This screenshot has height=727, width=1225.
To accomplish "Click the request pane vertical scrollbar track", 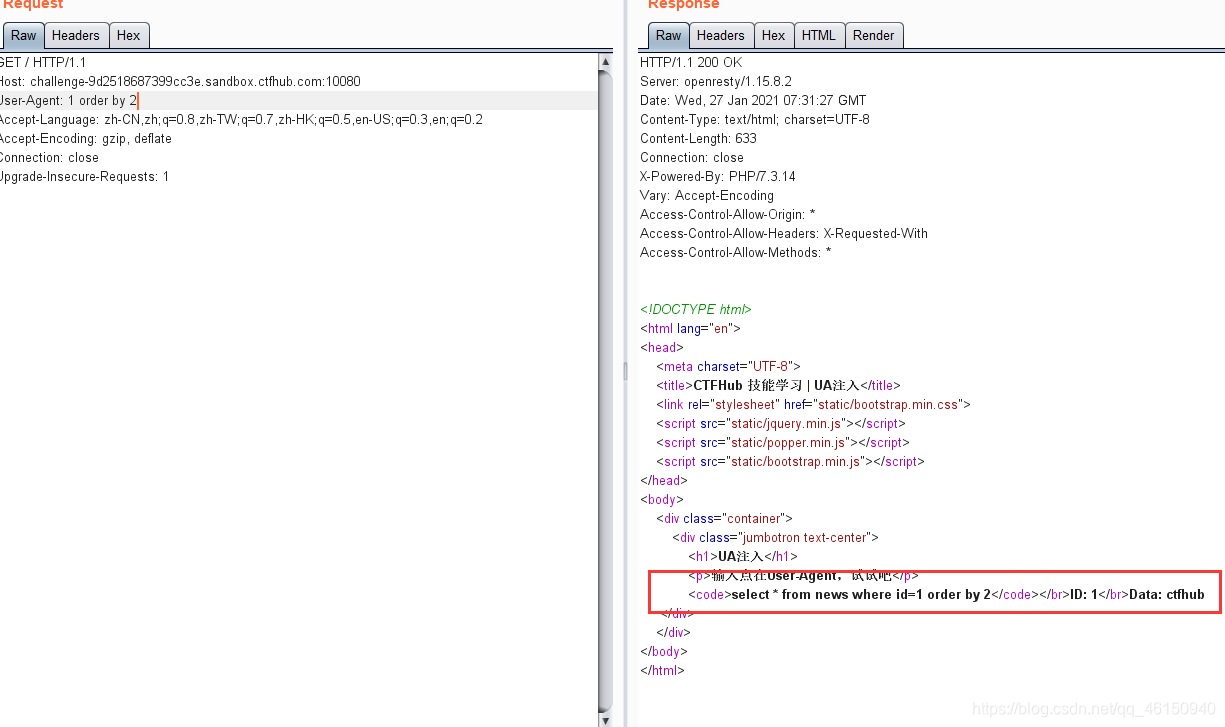I will pyautogui.click(x=606, y=390).
